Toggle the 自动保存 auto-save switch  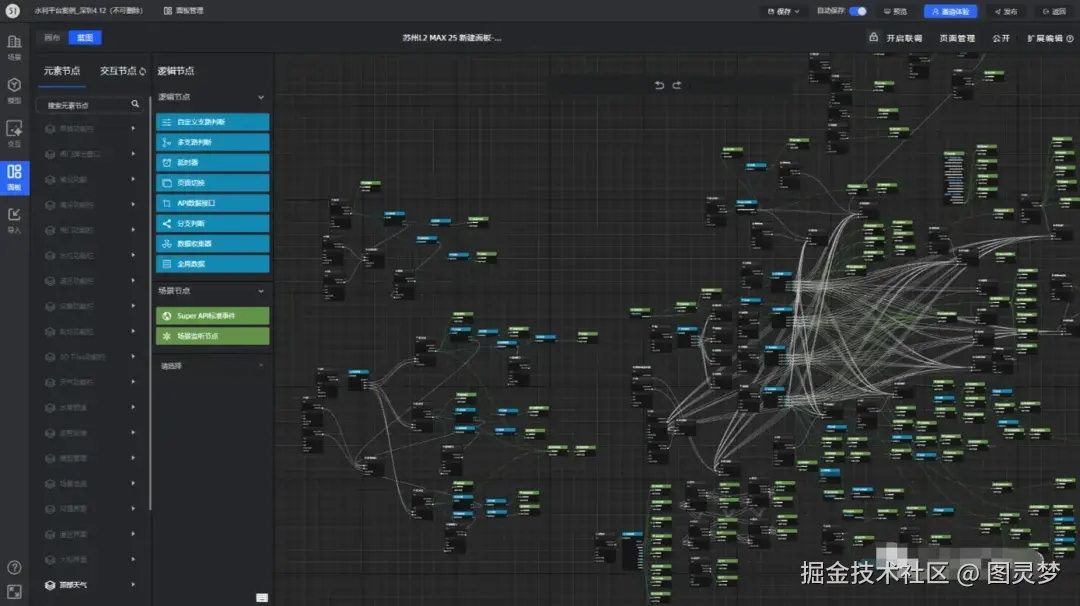click(858, 11)
